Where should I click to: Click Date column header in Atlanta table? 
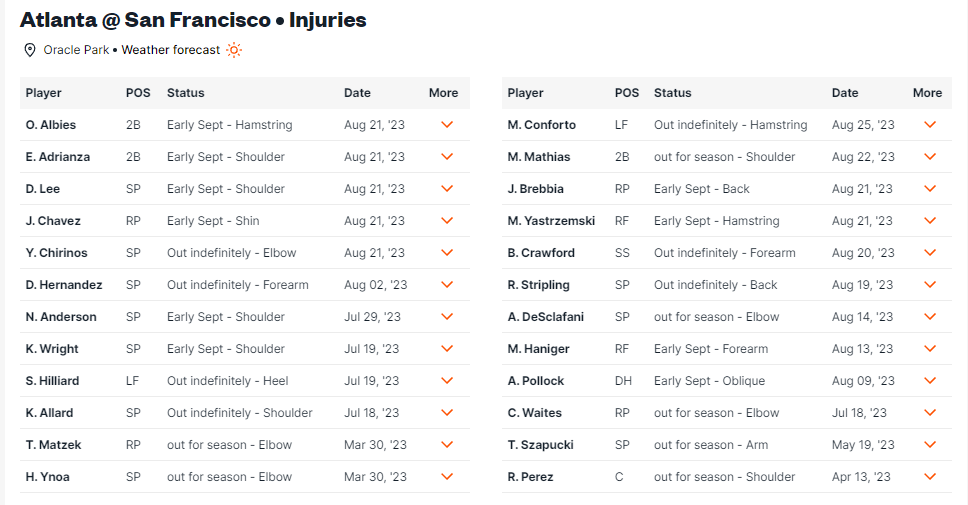357,93
